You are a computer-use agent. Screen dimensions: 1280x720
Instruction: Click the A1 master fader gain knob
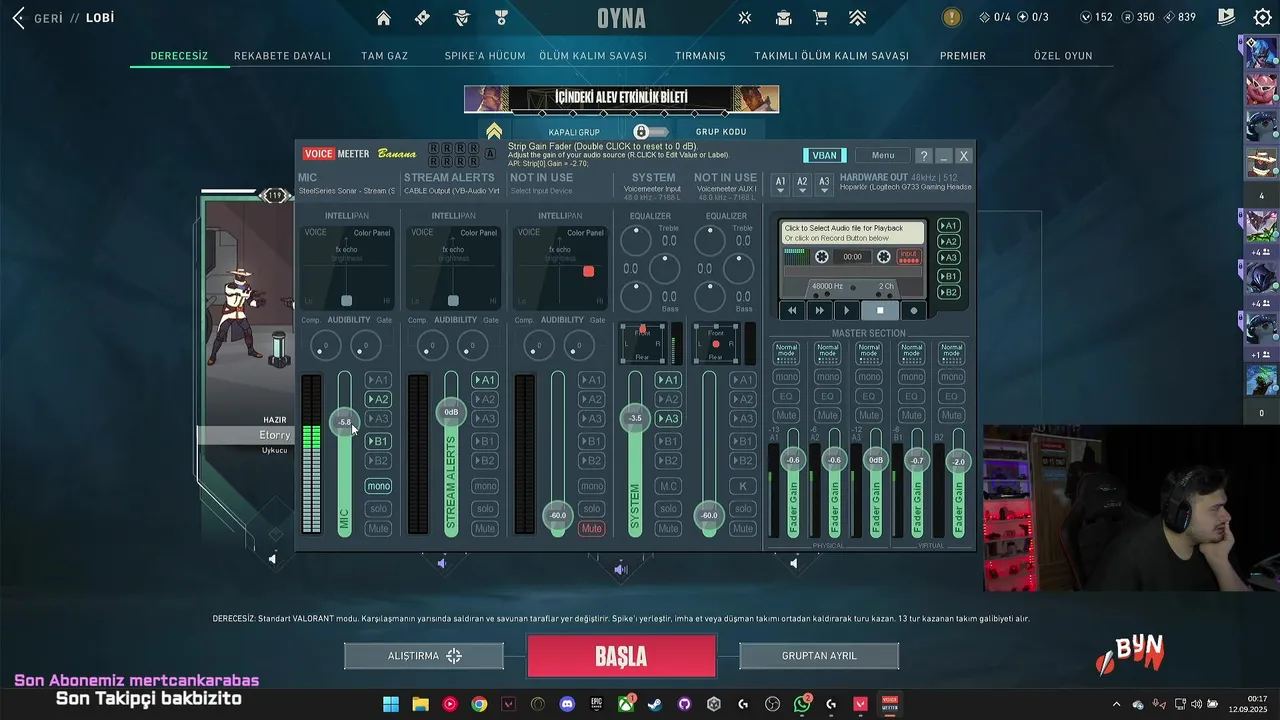click(793, 460)
